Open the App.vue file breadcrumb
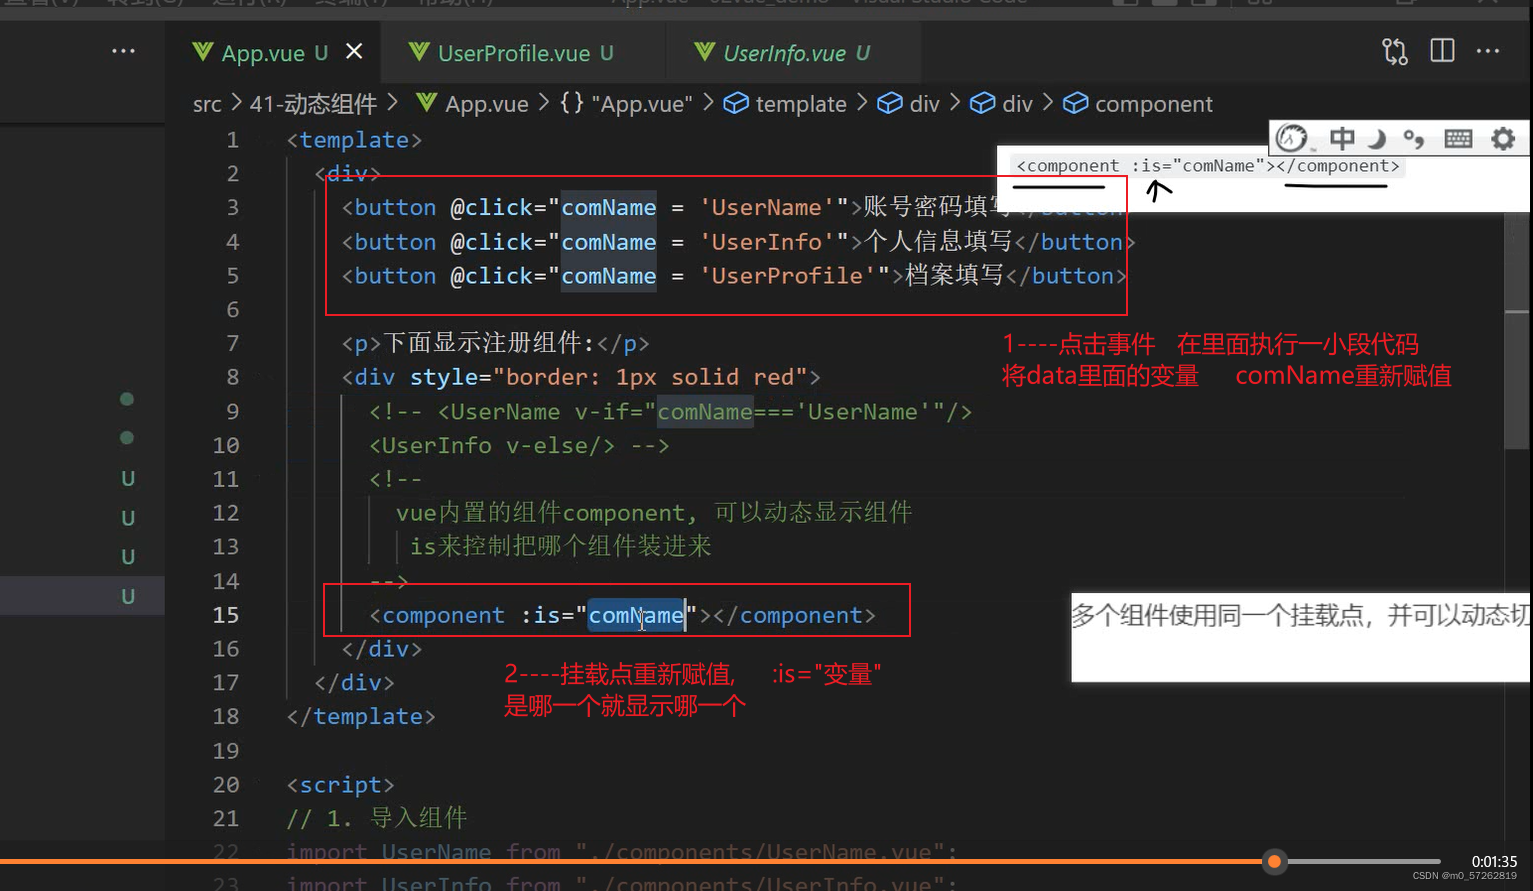Image resolution: width=1533 pixels, height=891 pixels. tap(486, 104)
